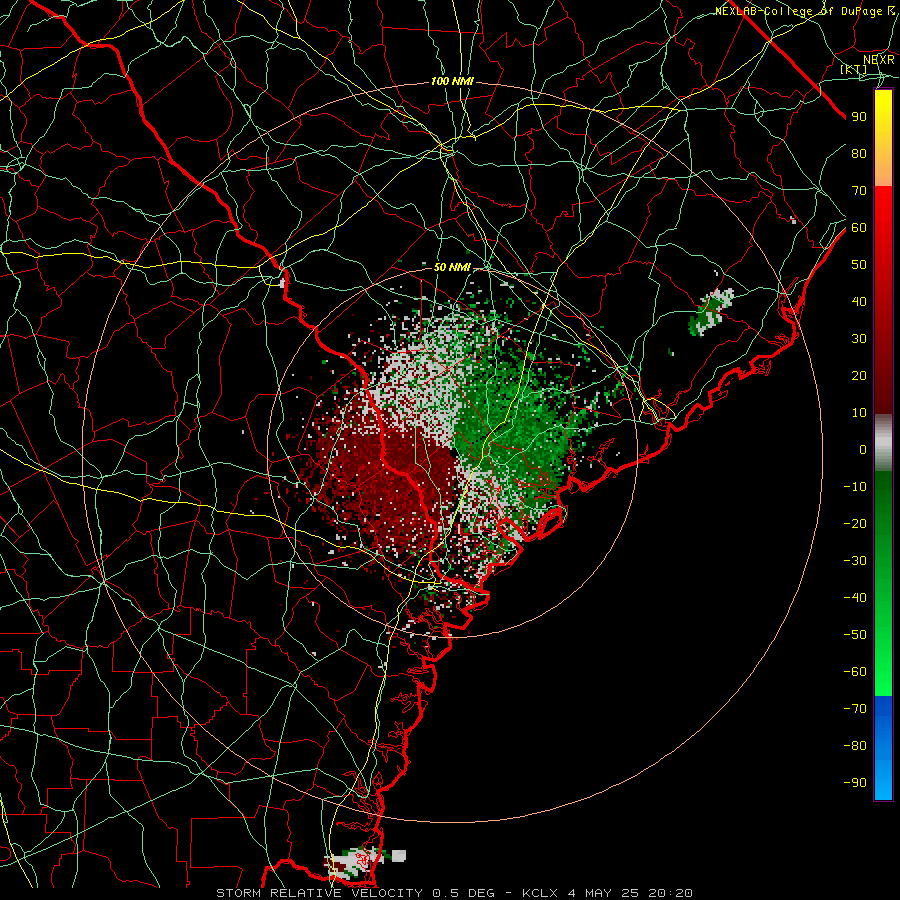This screenshot has width=900, height=900.
Task: Click the Storm Relative Velocity product caption
Action: point(455,893)
